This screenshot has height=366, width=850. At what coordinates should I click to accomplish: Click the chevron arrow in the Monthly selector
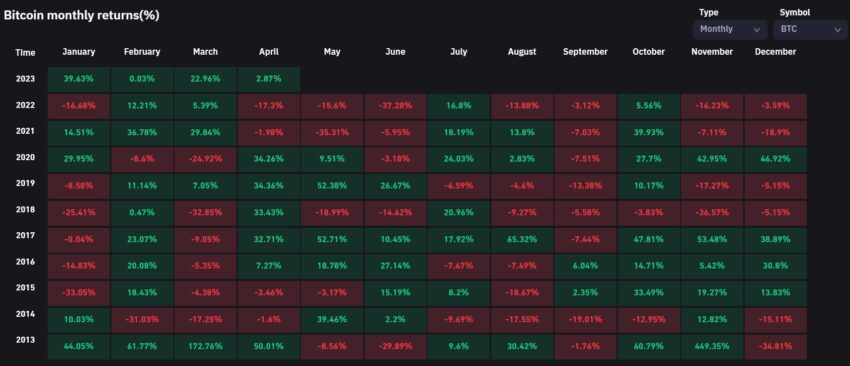point(757,30)
